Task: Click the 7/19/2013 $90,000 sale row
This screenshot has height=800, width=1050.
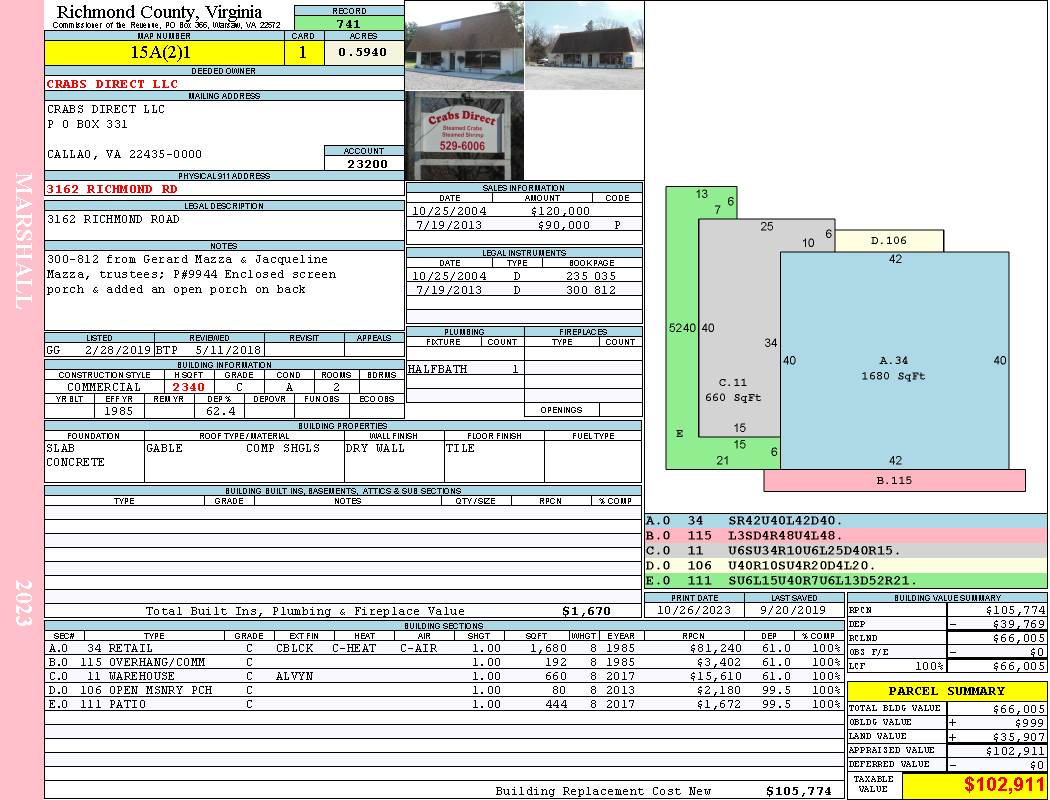Action: point(524,226)
